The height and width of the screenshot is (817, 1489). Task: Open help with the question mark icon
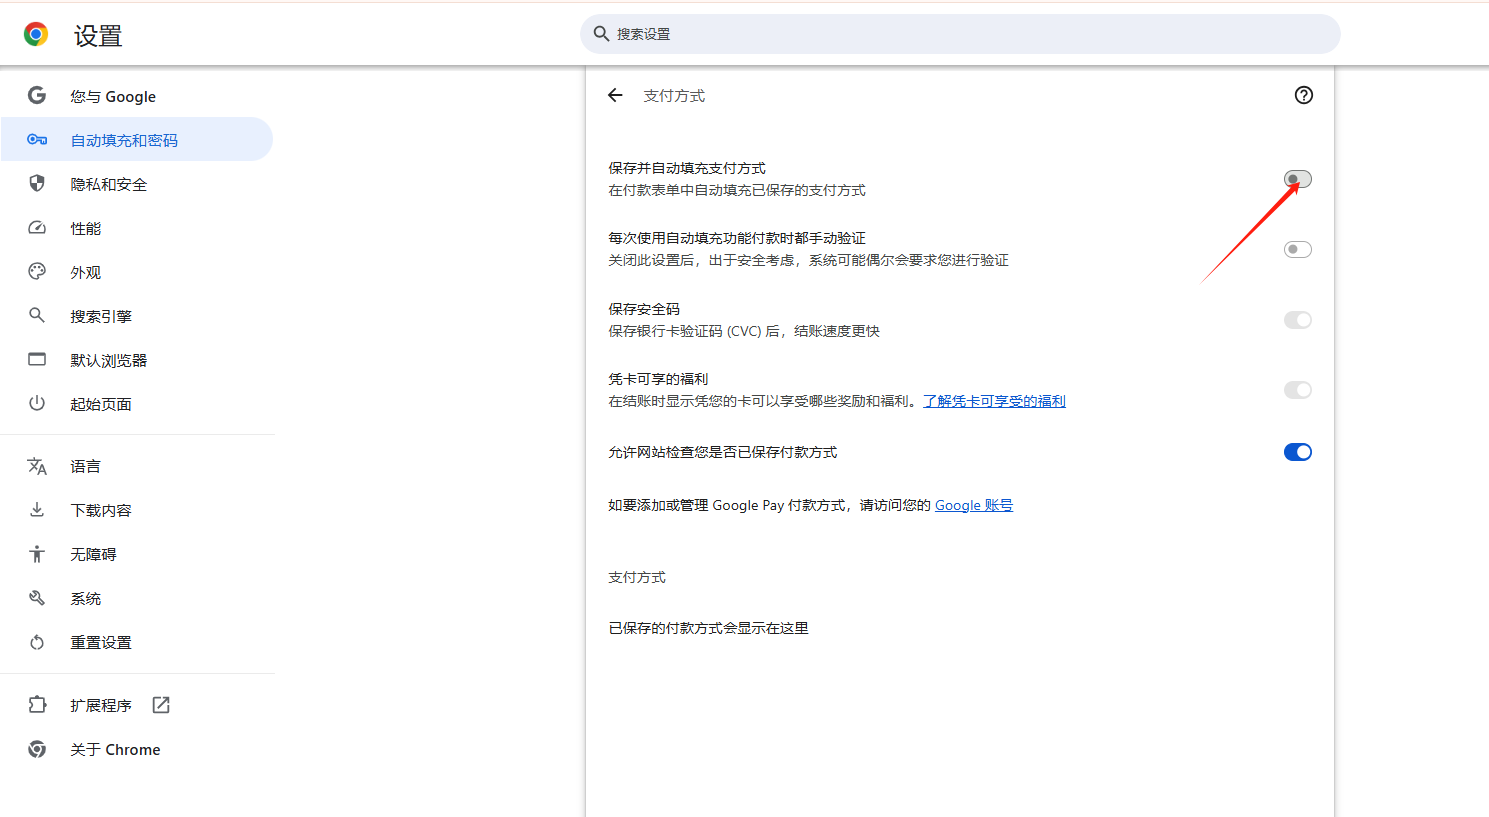(x=1303, y=95)
